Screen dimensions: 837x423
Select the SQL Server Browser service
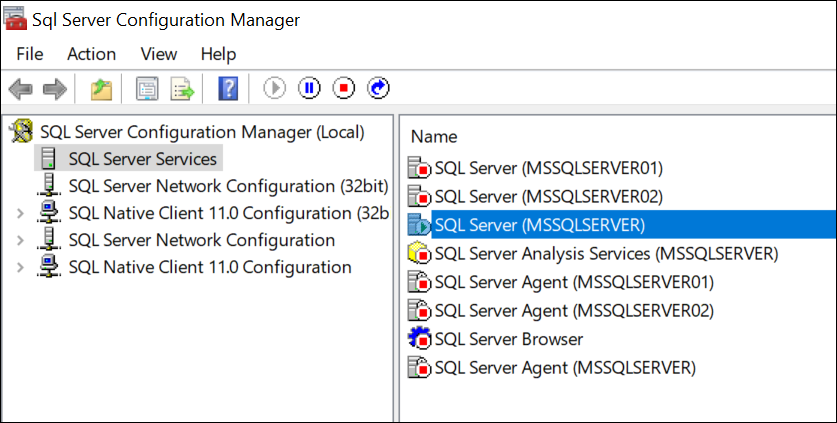[508, 339]
